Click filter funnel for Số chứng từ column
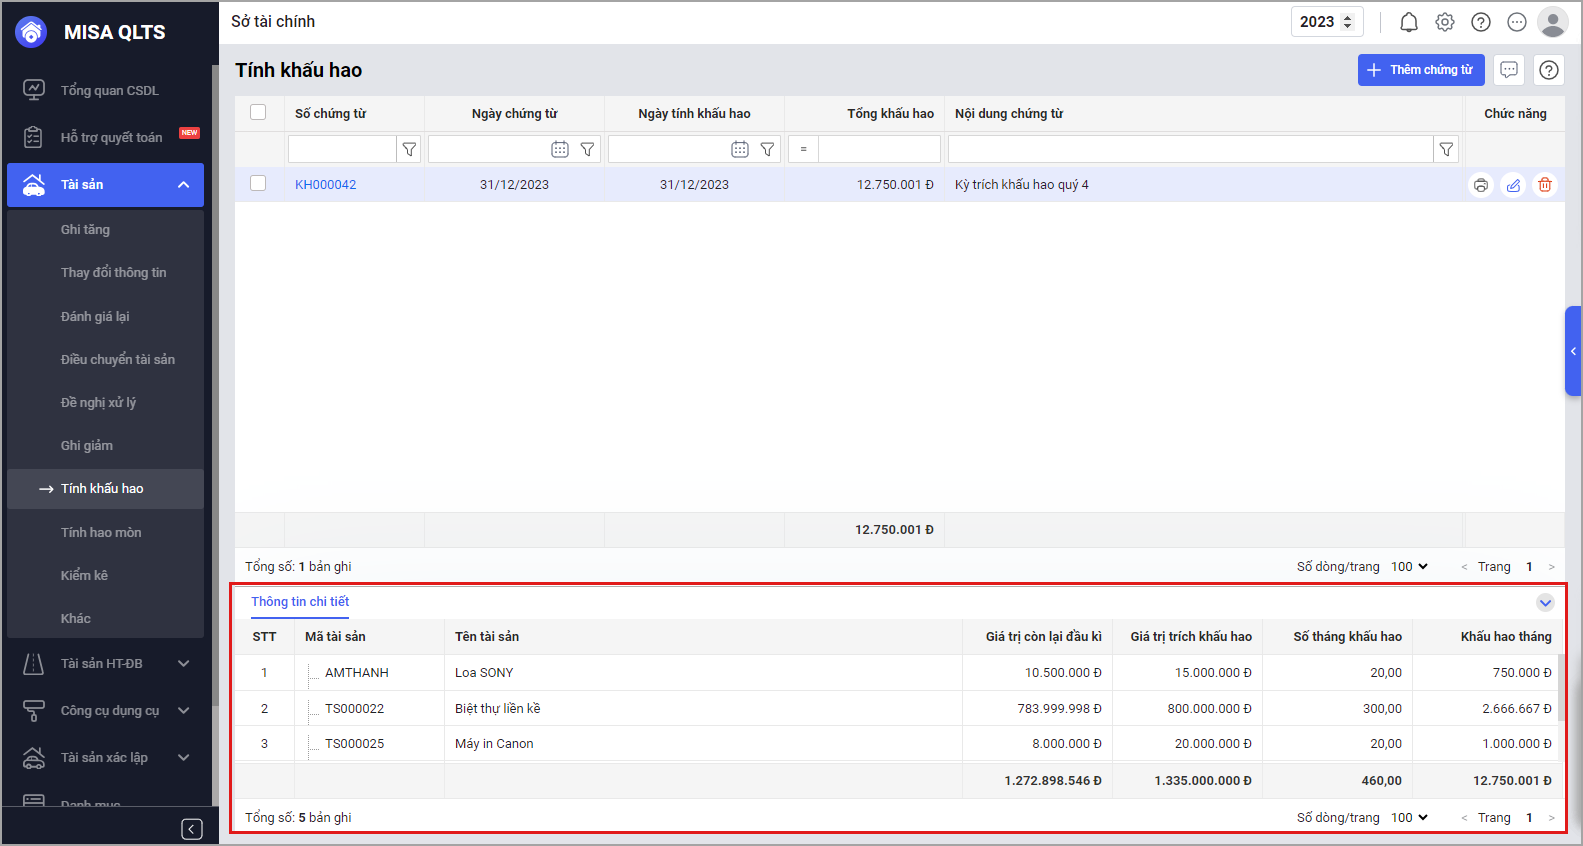The image size is (1583, 846). pyautogui.click(x=409, y=149)
